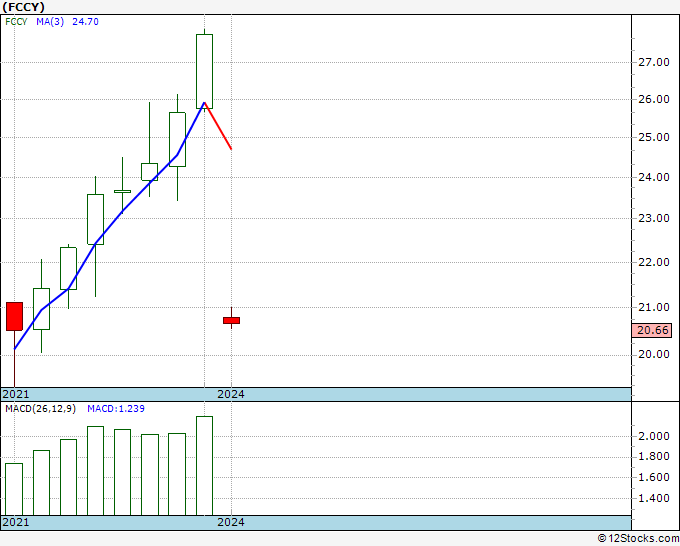Screen dimensions: 680x546
Task: Click the 20.00 price axis label
Action: coord(654,354)
